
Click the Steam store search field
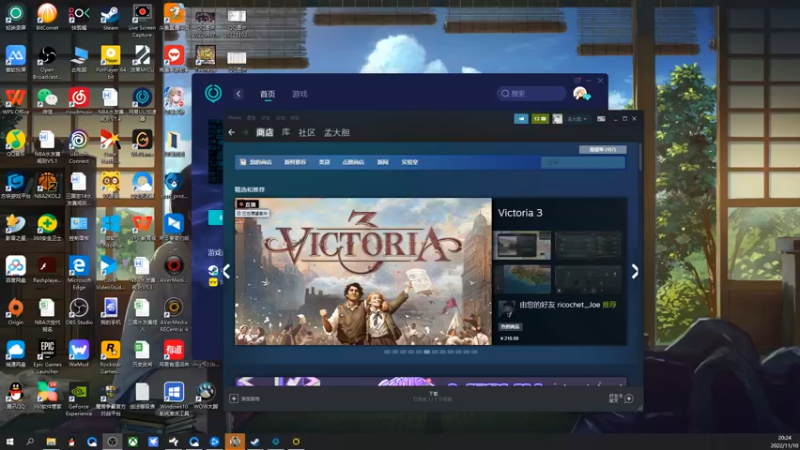[582, 162]
